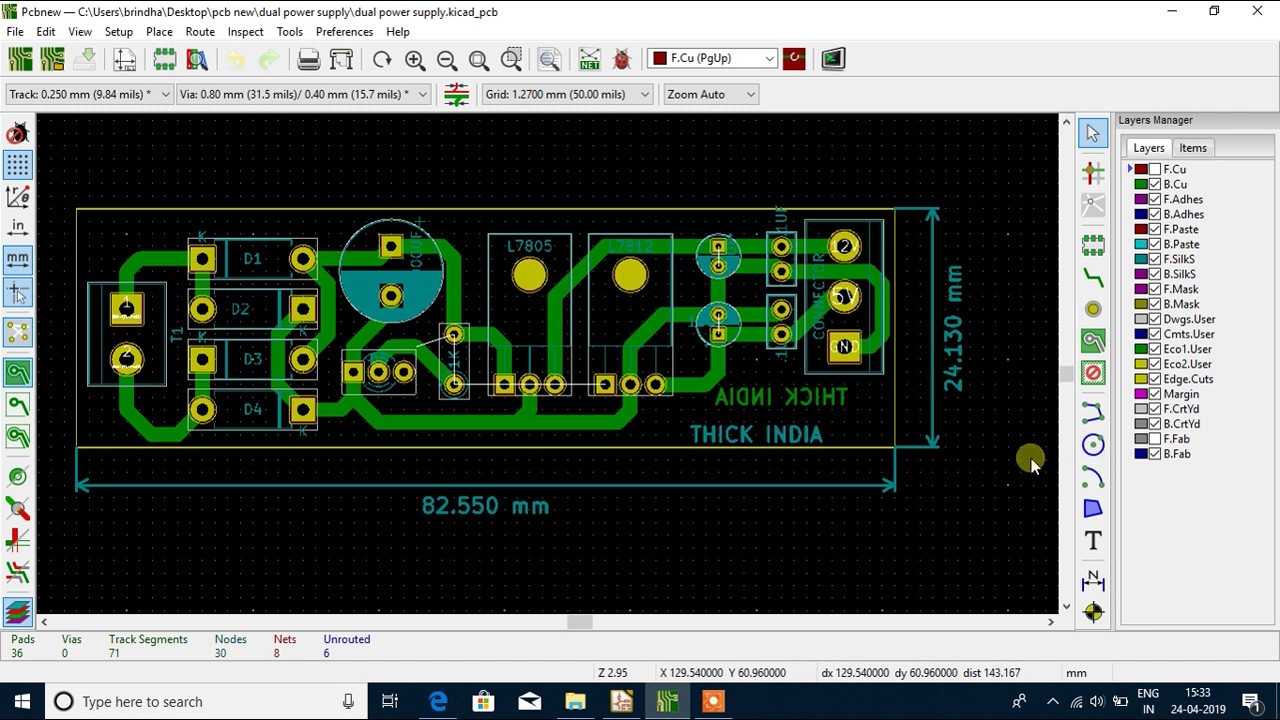Click the Windows Start button

[x=22, y=702]
